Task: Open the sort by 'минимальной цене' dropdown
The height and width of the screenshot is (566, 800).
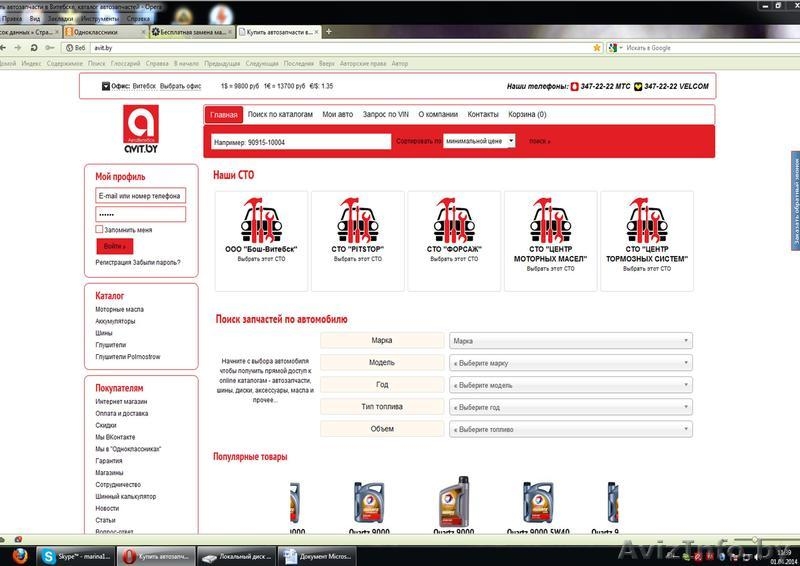Action: 480,141
